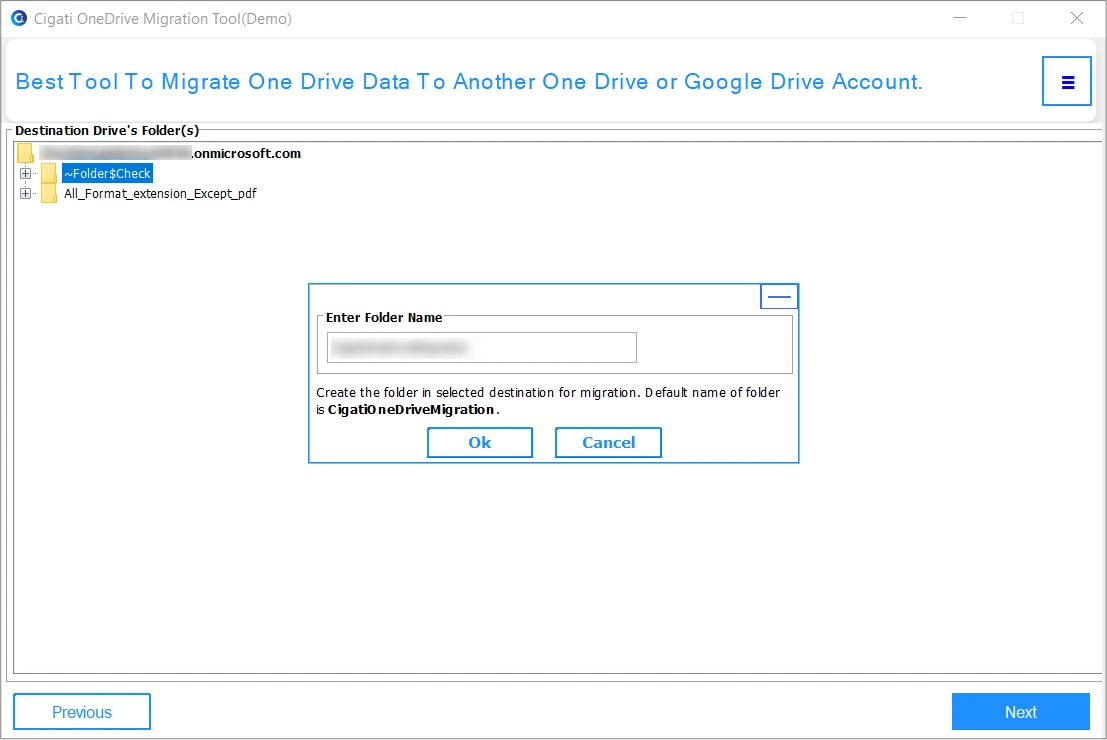
Task: Minimize the application window
Action: (960, 19)
